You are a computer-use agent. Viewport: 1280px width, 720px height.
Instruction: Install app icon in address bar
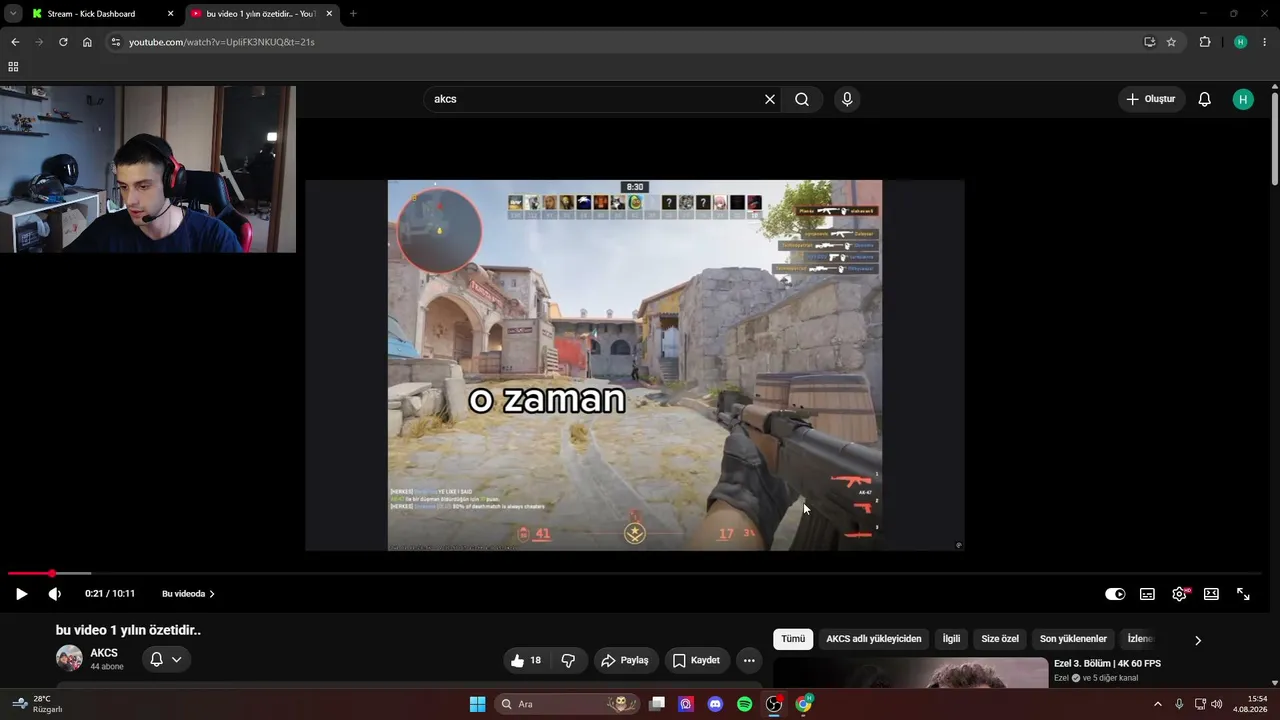click(x=1149, y=42)
